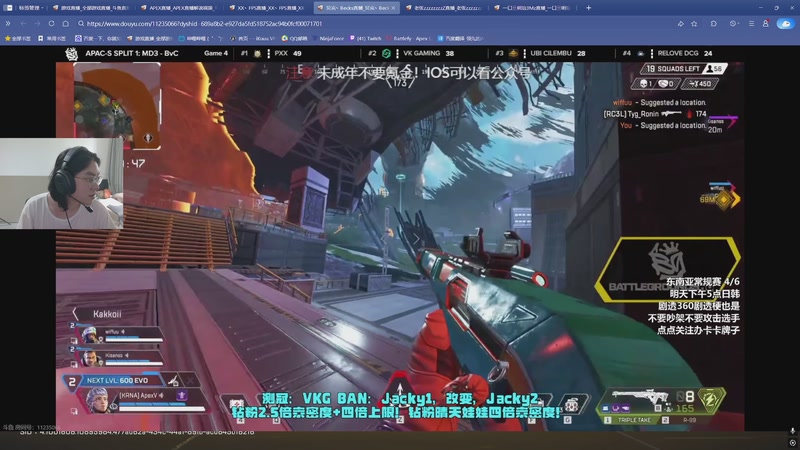Open the 哔哩哔哩 bookmark

point(201,38)
